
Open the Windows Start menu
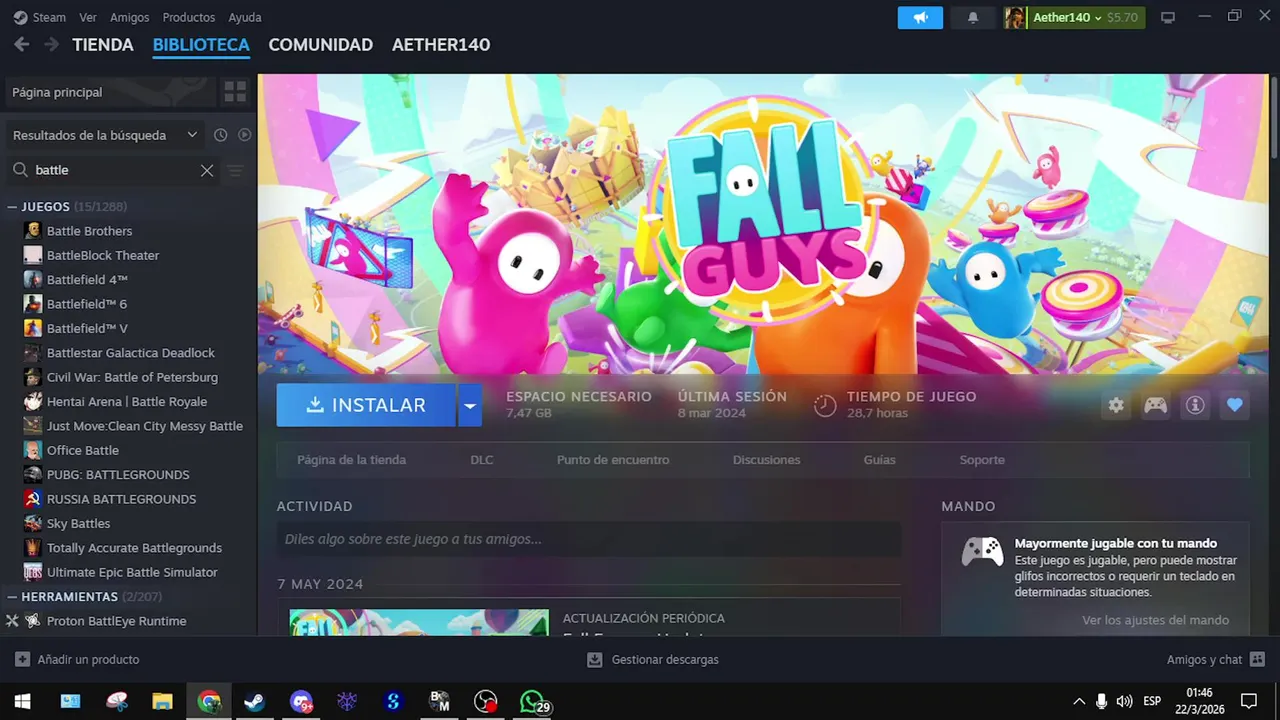[x=22, y=702]
